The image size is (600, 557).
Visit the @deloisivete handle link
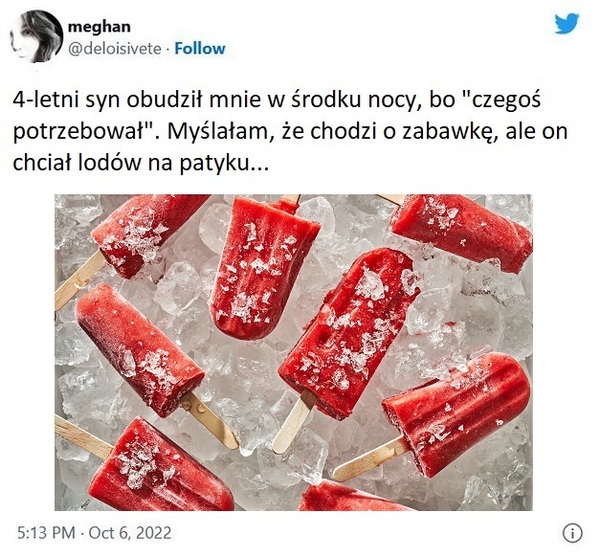(x=114, y=49)
